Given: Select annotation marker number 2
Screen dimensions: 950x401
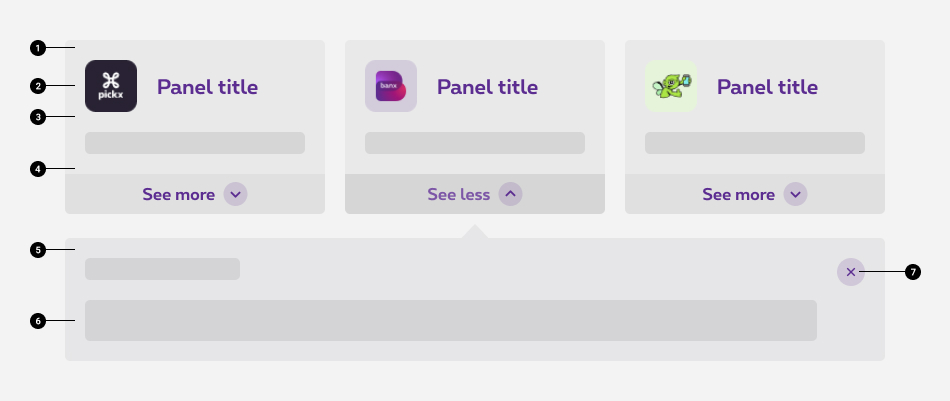Looking at the screenshot, I should pyautogui.click(x=38, y=86).
